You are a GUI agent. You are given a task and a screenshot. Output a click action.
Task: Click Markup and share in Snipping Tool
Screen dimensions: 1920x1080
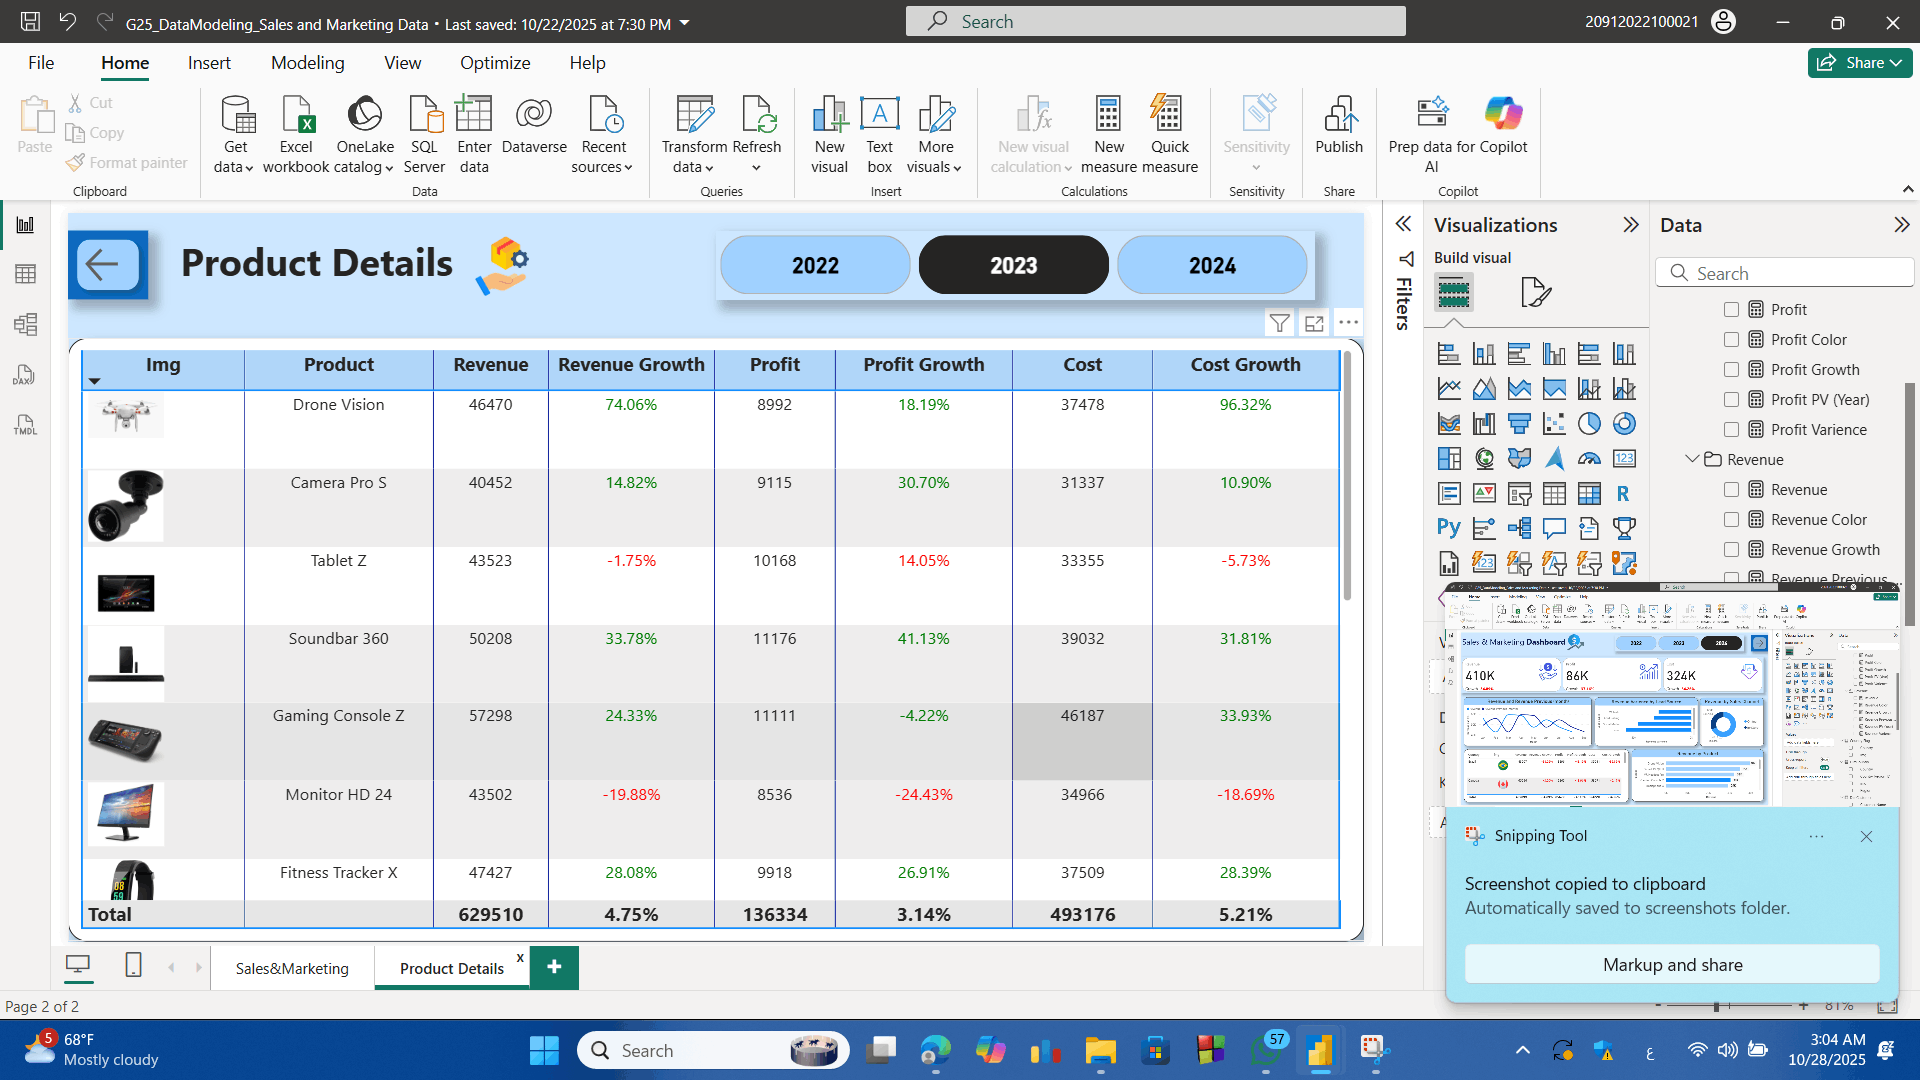[1672, 964]
